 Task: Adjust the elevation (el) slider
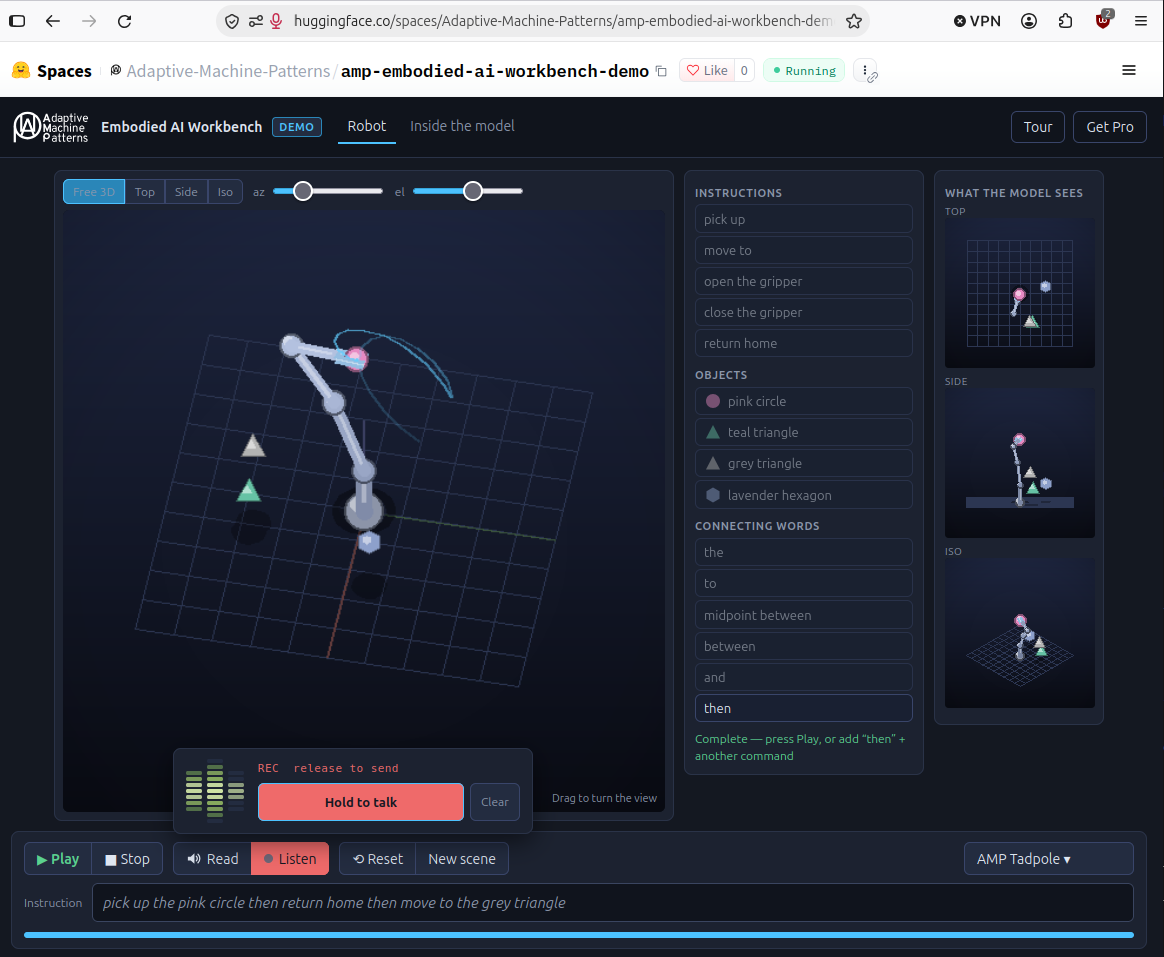[x=468, y=192]
